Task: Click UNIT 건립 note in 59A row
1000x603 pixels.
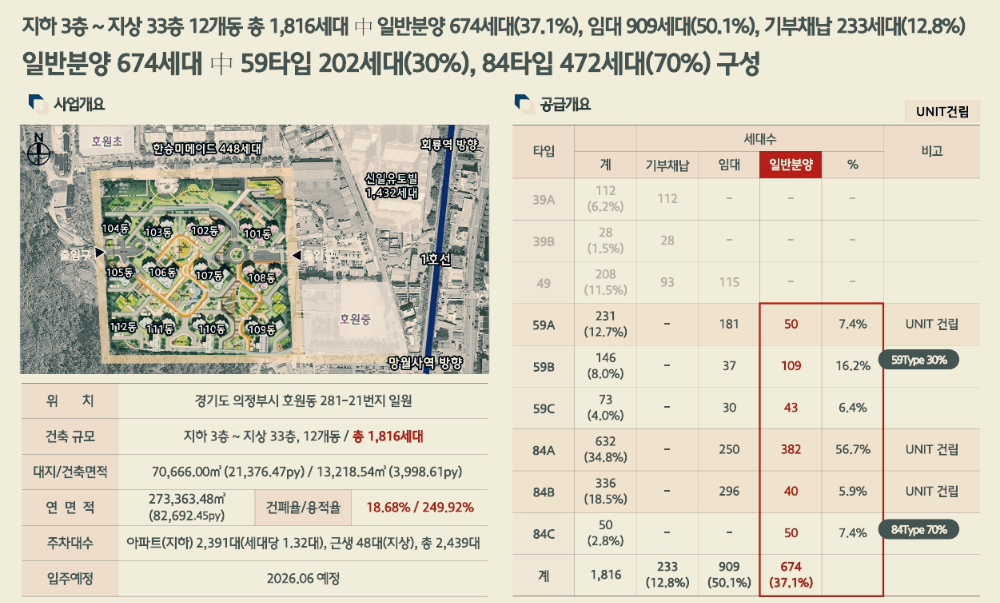Action: pyautogui.click(x=932, y=324)
